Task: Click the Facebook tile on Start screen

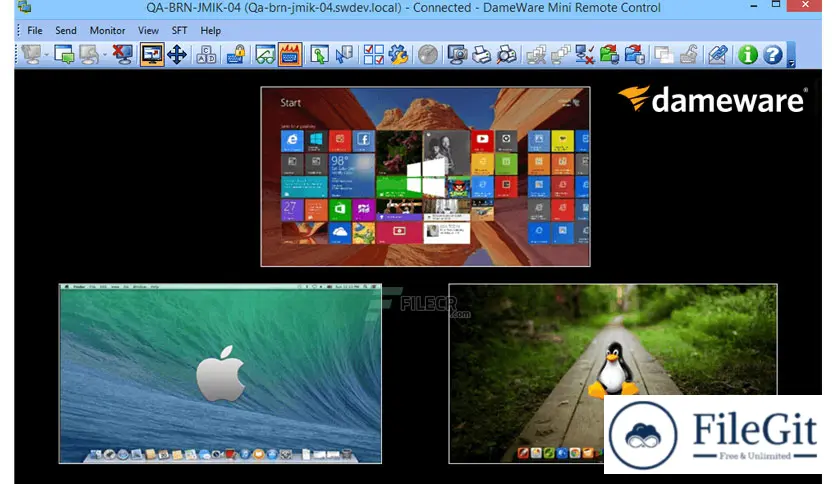Action: 363,141
